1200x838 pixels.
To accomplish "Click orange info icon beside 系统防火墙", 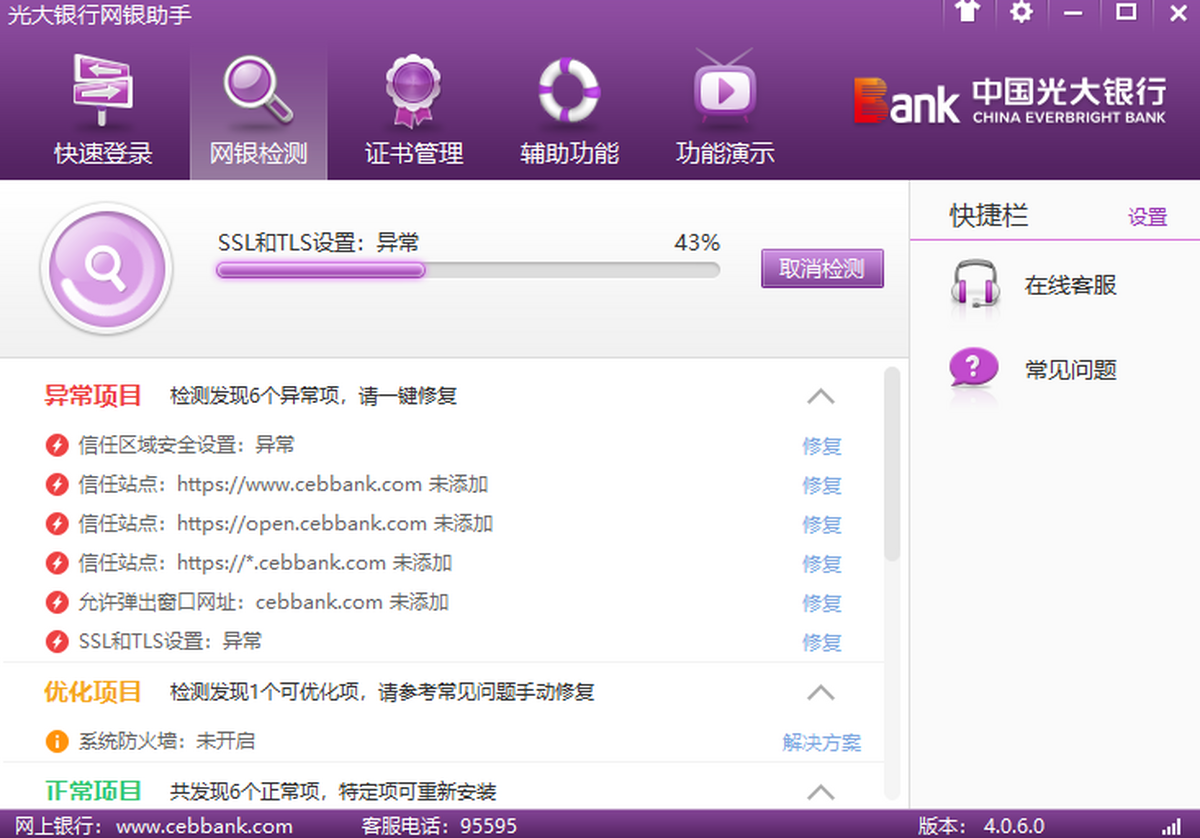I will 57,741.
